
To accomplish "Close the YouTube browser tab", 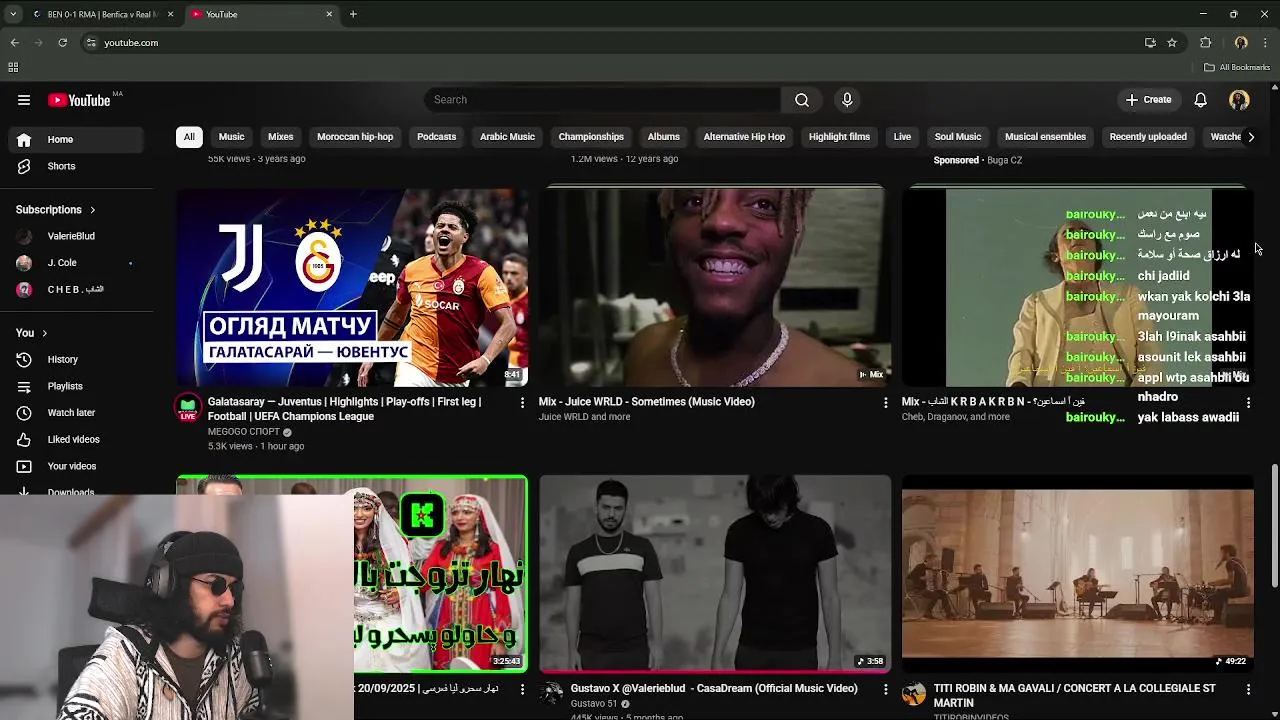I will click(329, 14).
